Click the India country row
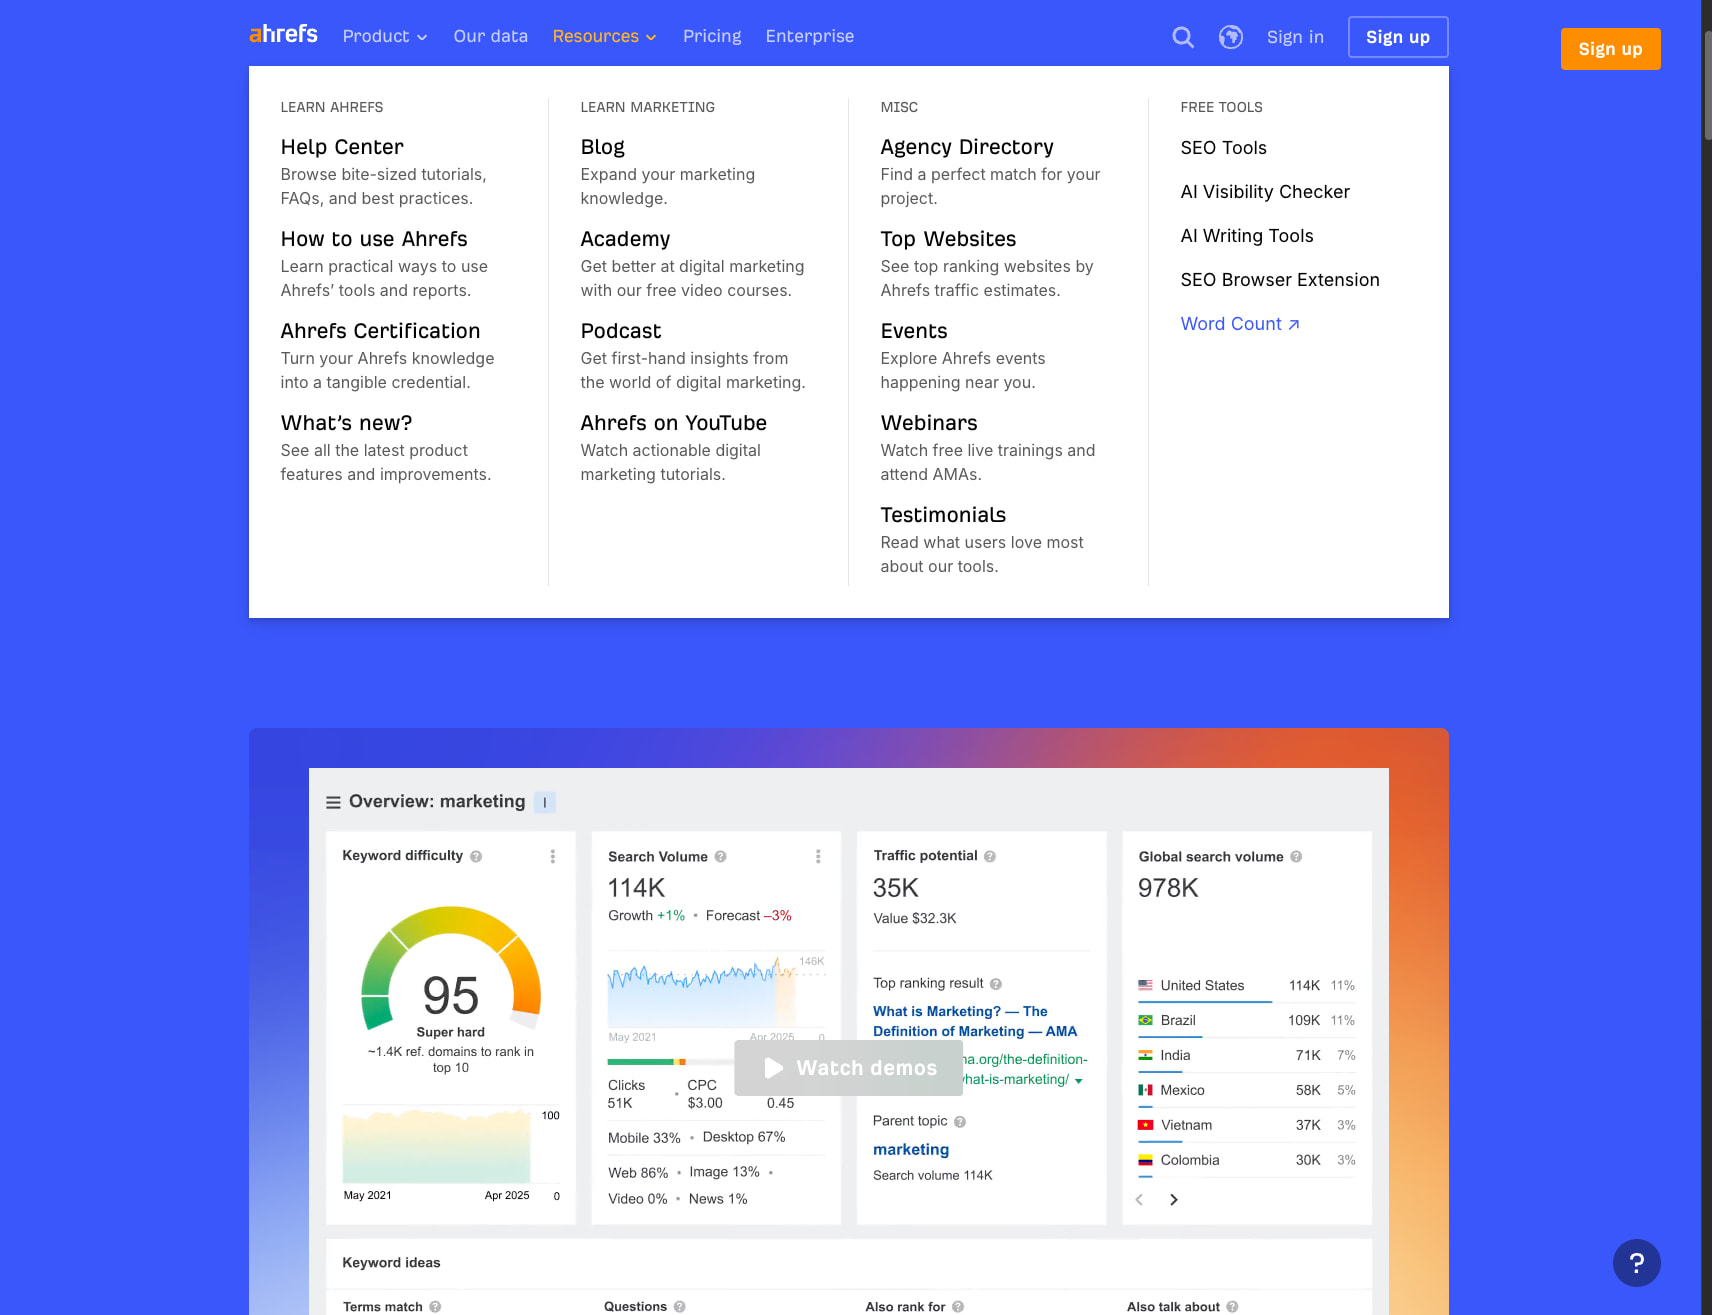Viewport: 1712px width, 1315px height. click(x=1247, y=1056)
